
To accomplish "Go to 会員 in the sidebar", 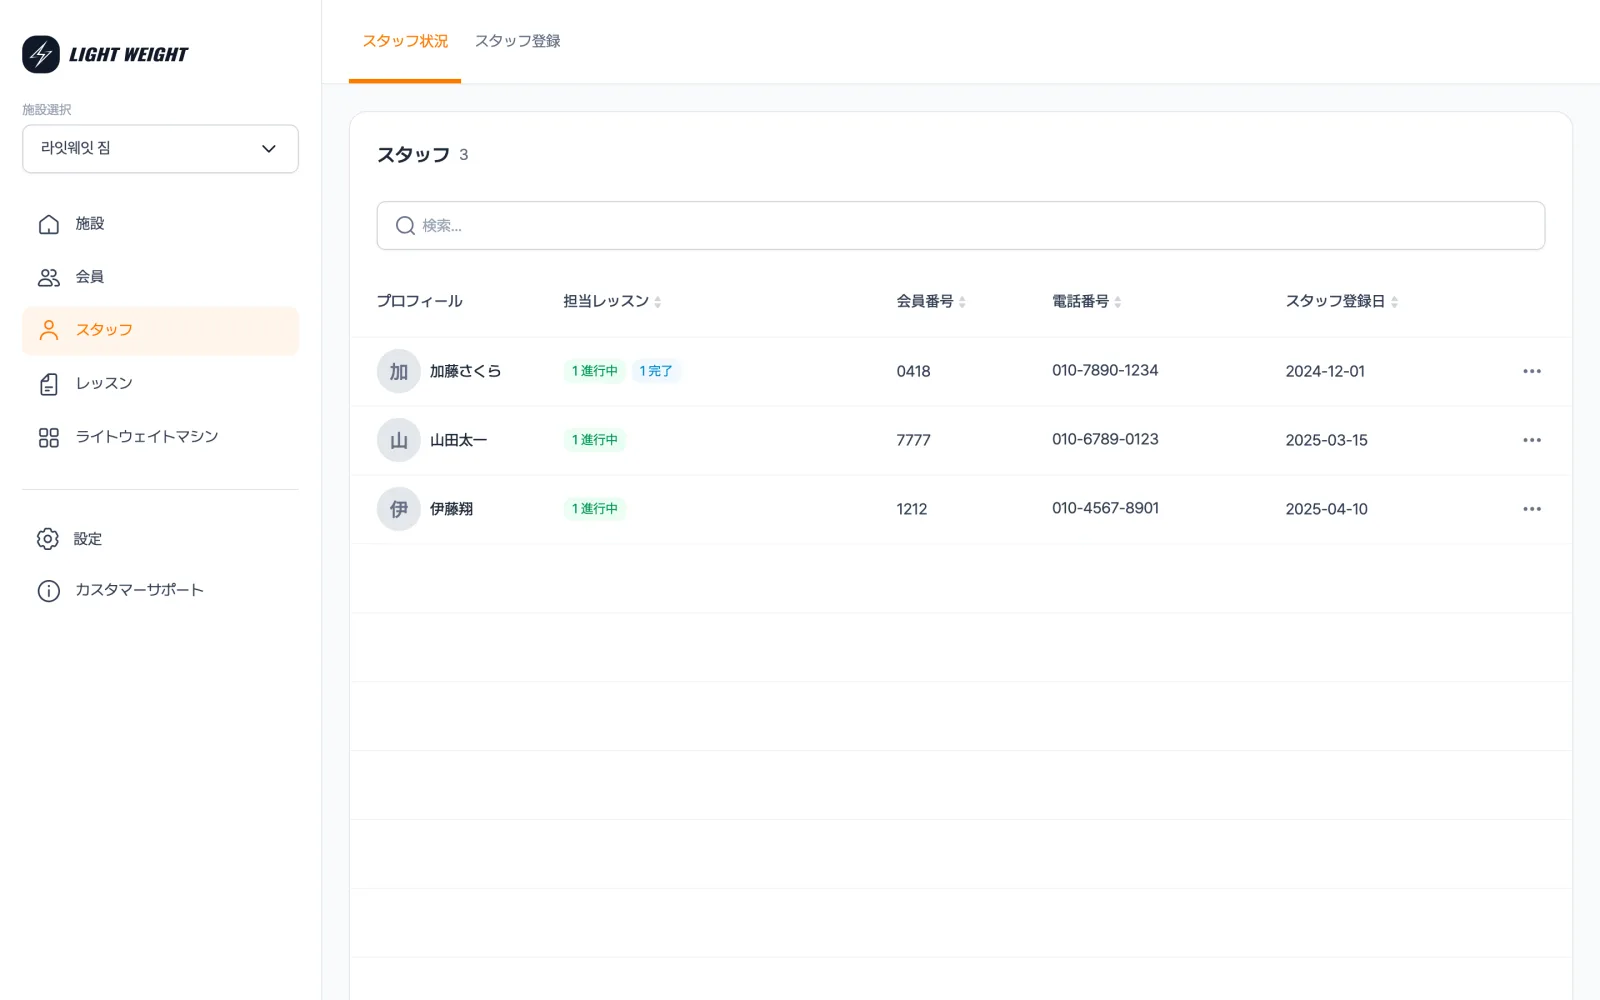I will 160,277.
